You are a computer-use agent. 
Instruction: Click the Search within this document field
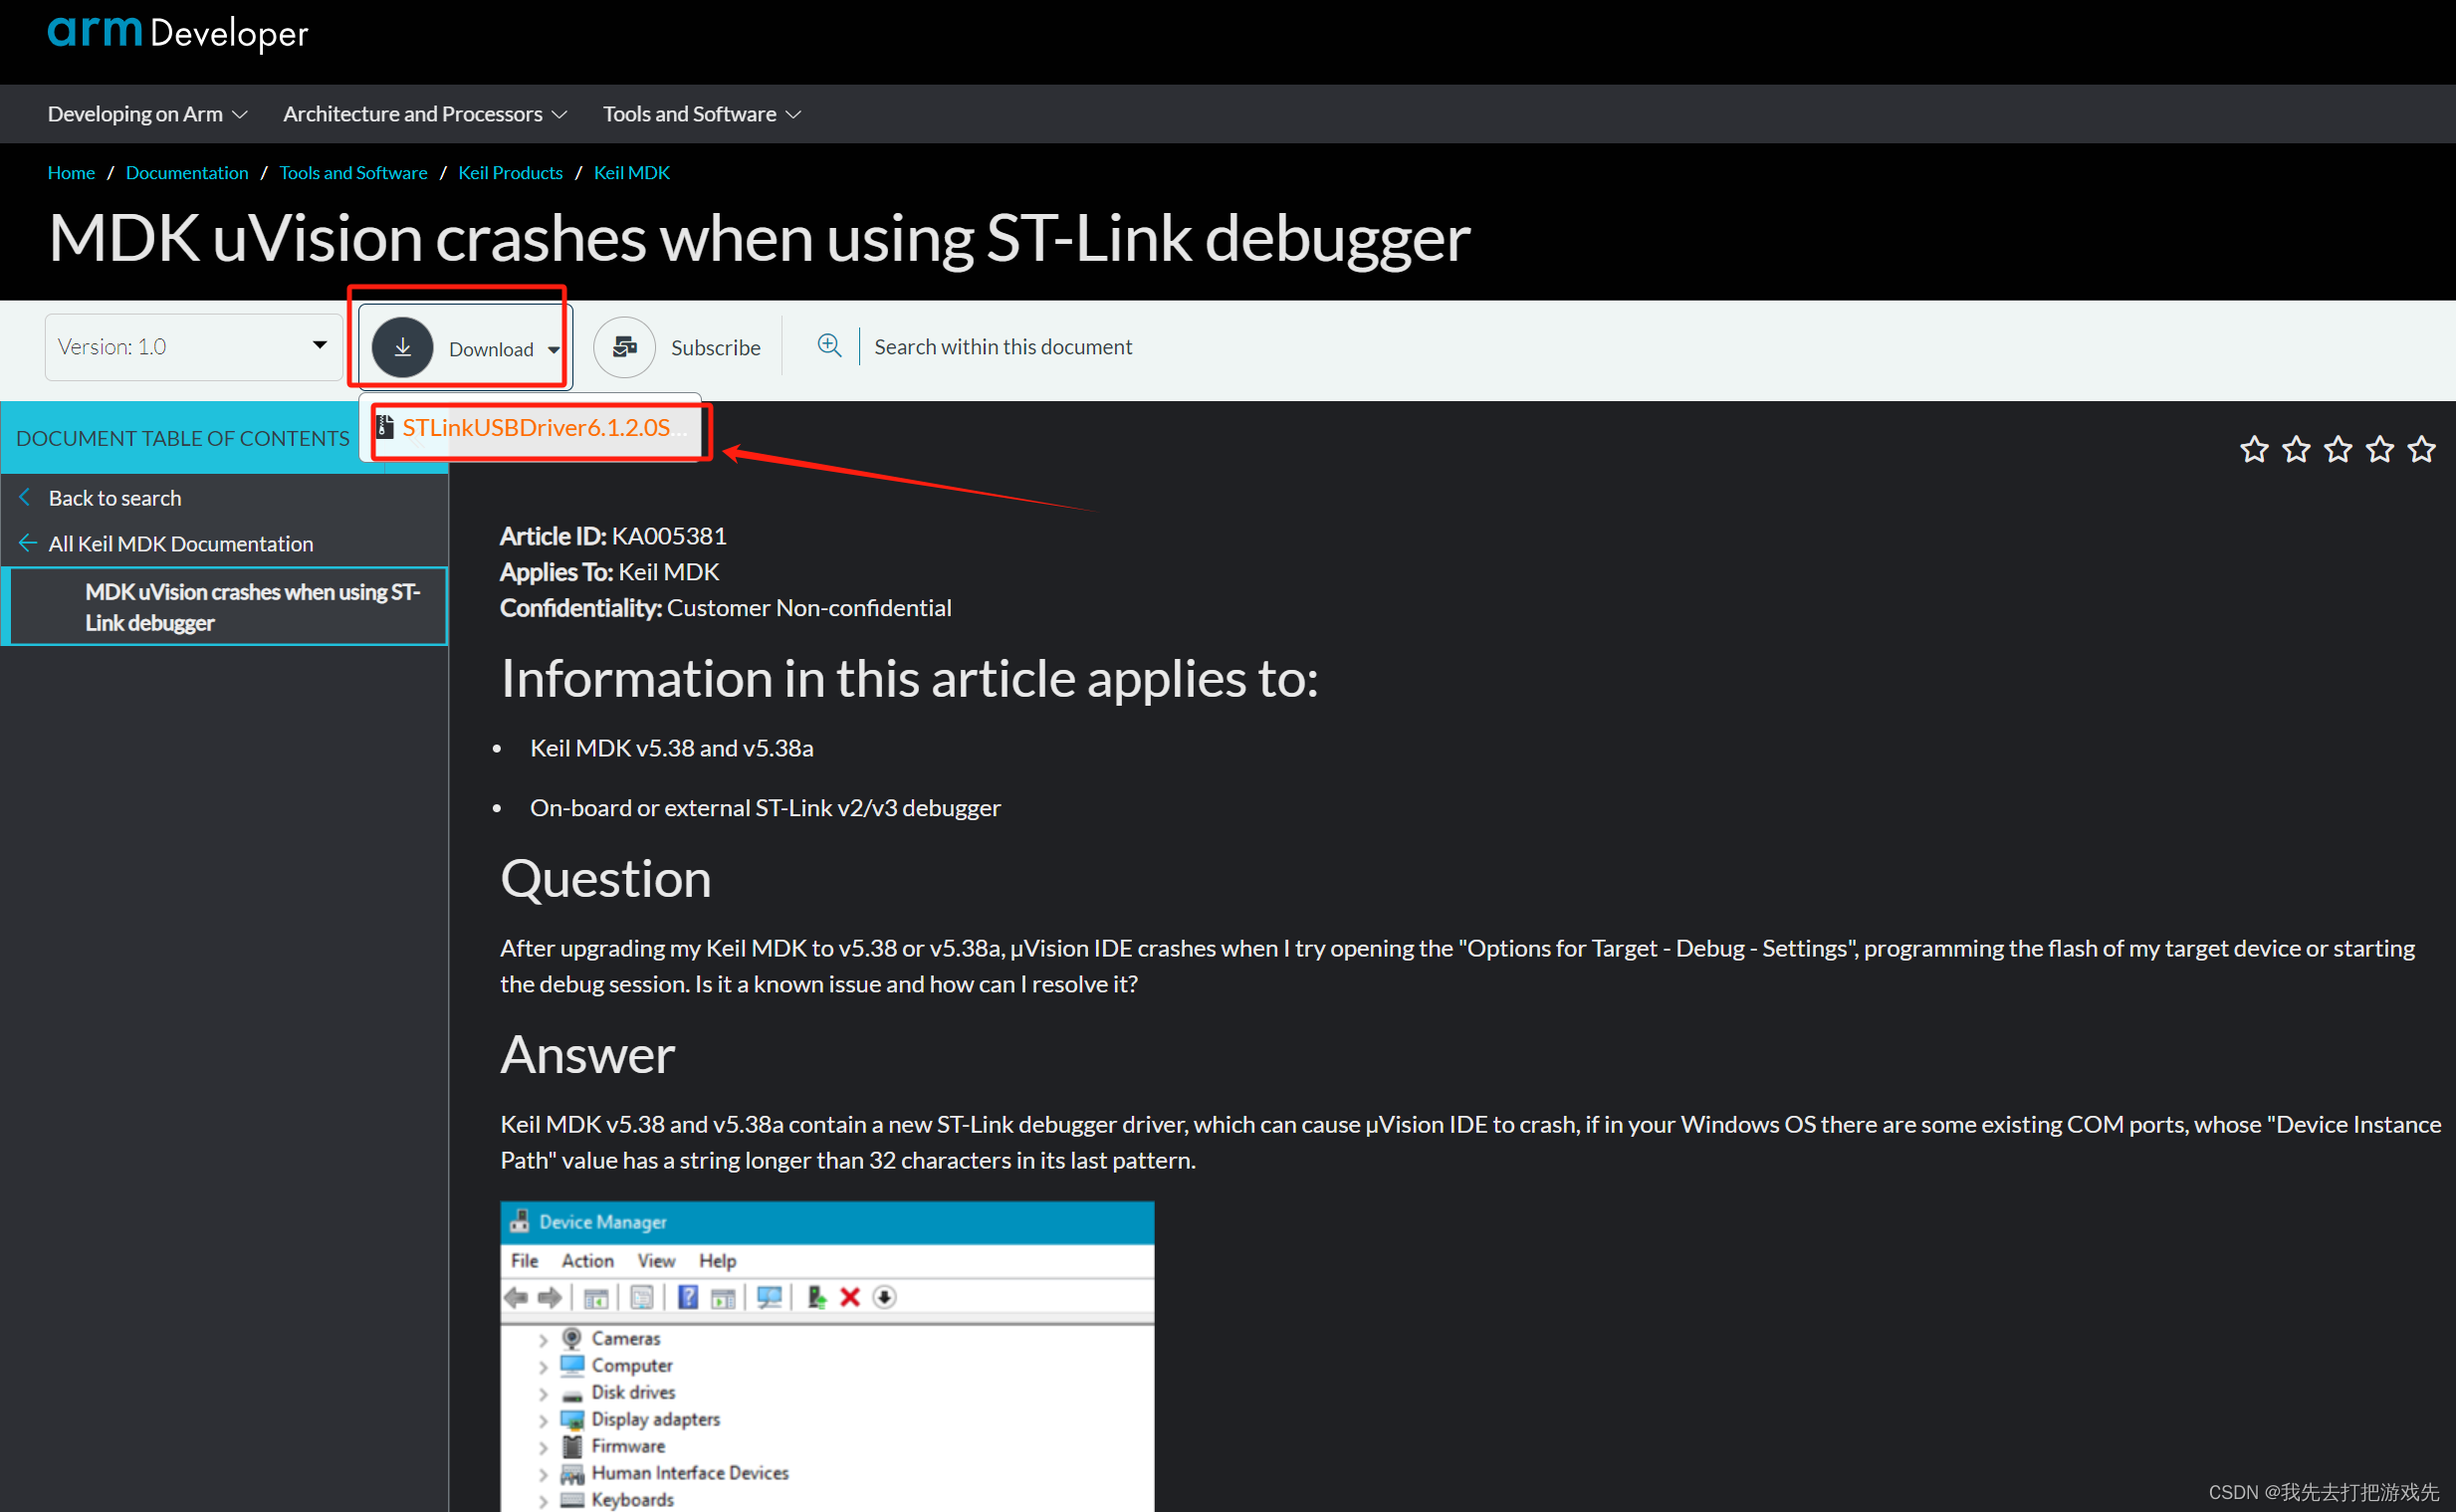[1003, 346]
